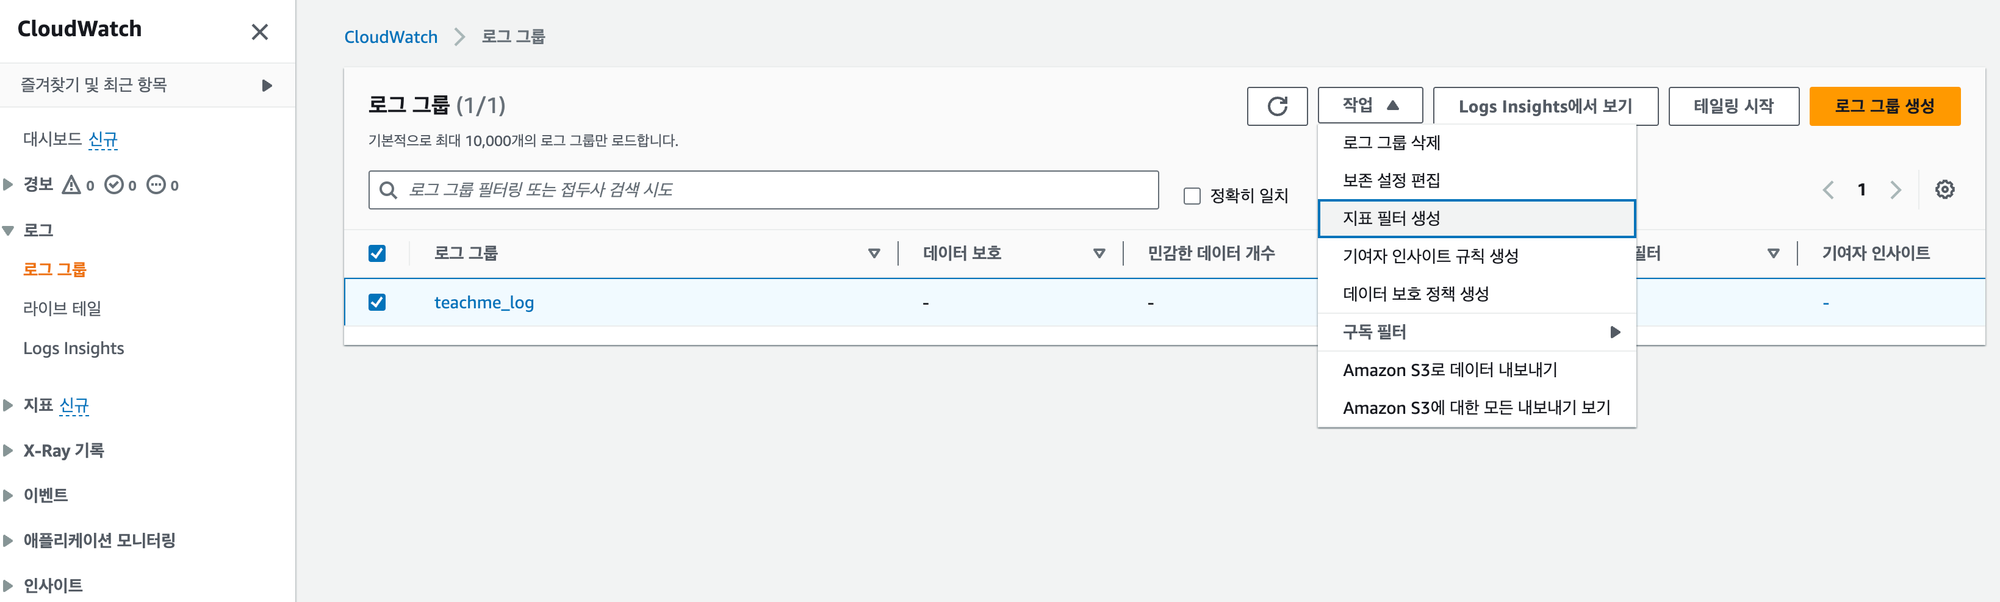Viewport: 2000px width, 602px height.
Task: Expand 애플리케이션 모니터링 section
Action: pyautogui.click(x=8, y=541)
